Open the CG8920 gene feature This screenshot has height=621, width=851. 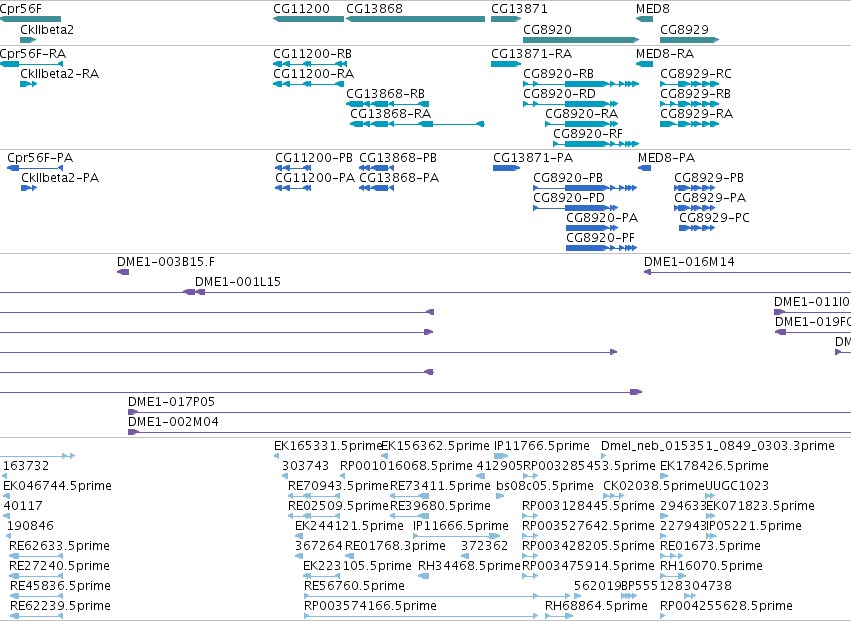(581, 40)
